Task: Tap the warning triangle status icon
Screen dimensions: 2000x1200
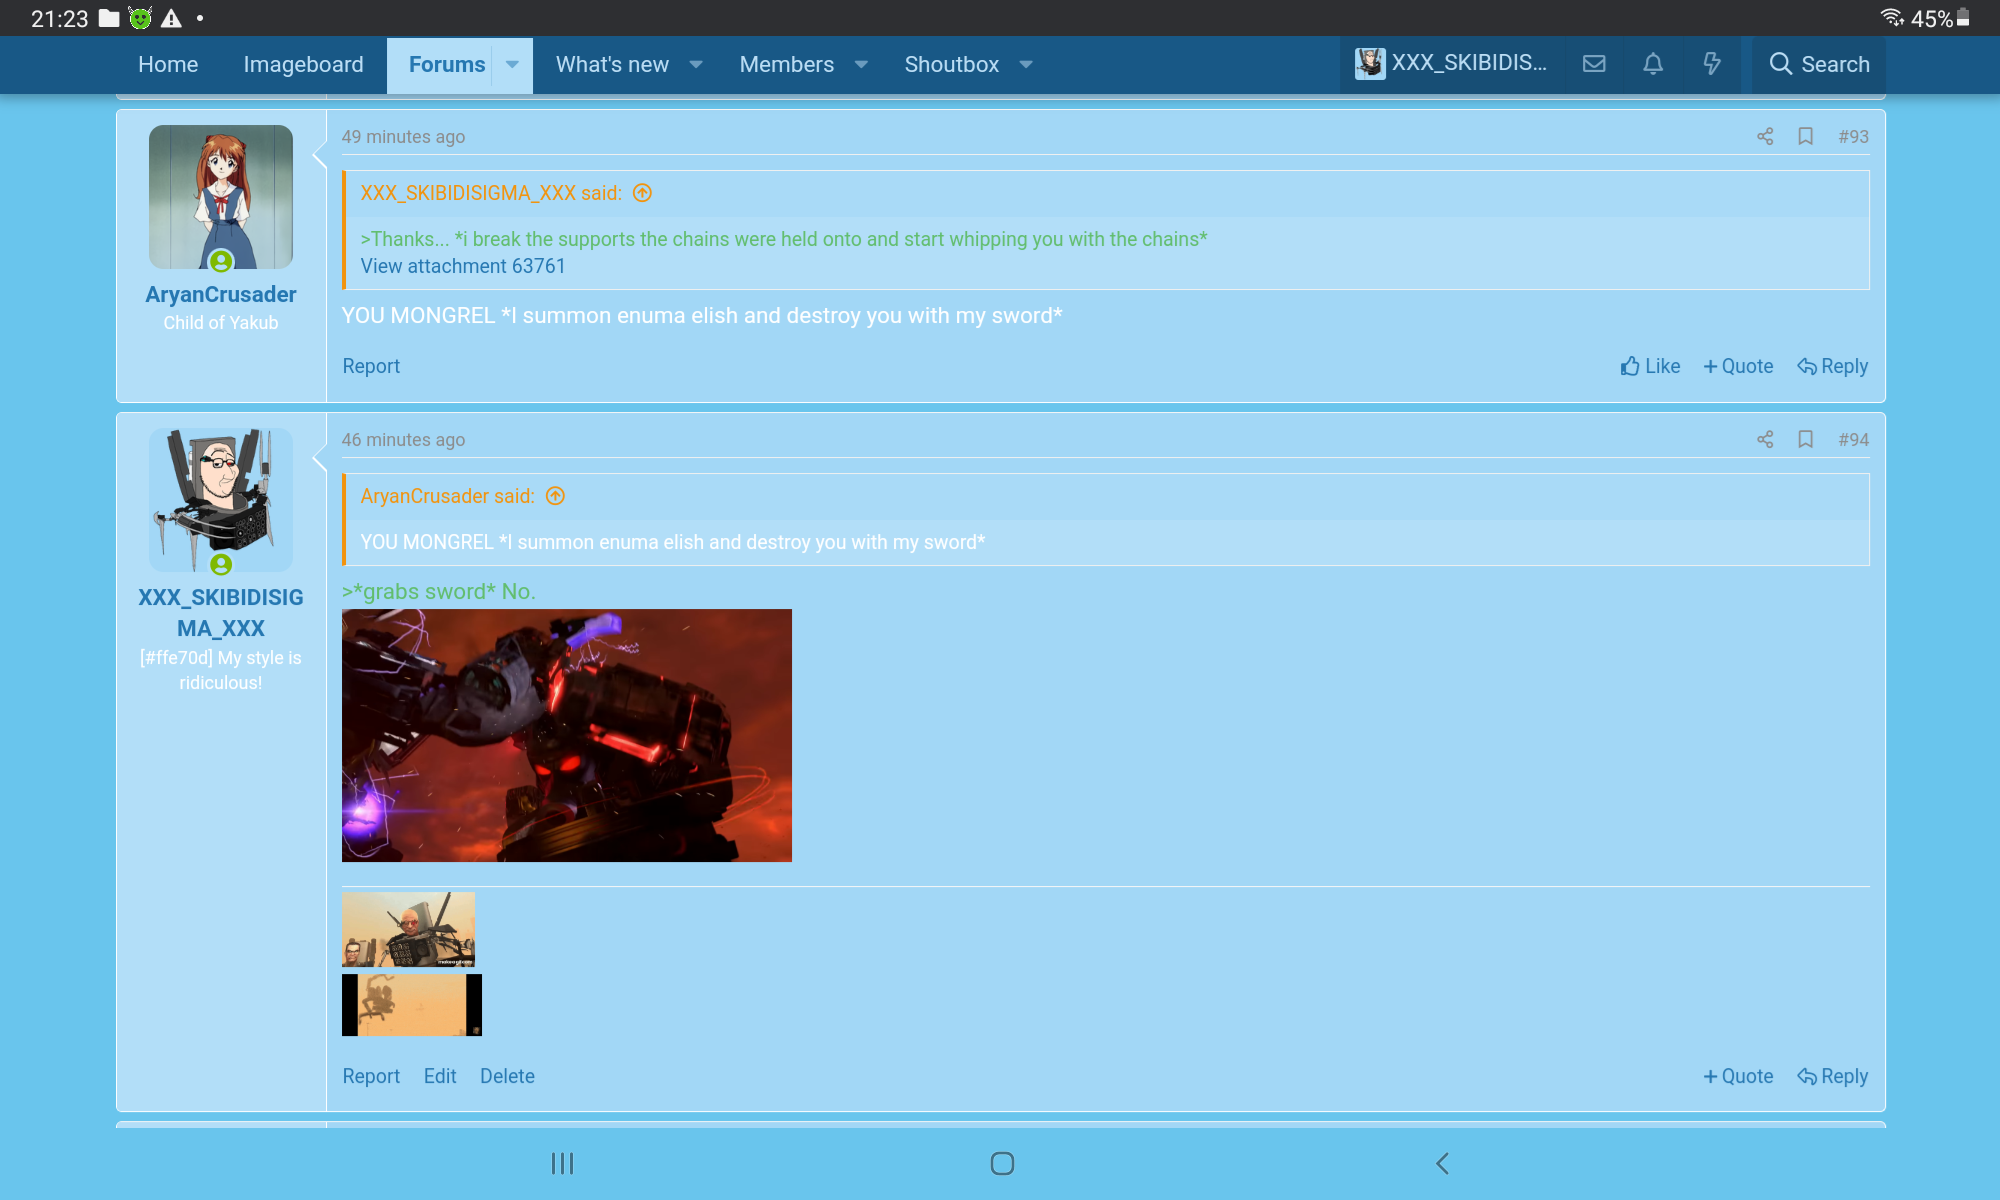Action: 171,18
